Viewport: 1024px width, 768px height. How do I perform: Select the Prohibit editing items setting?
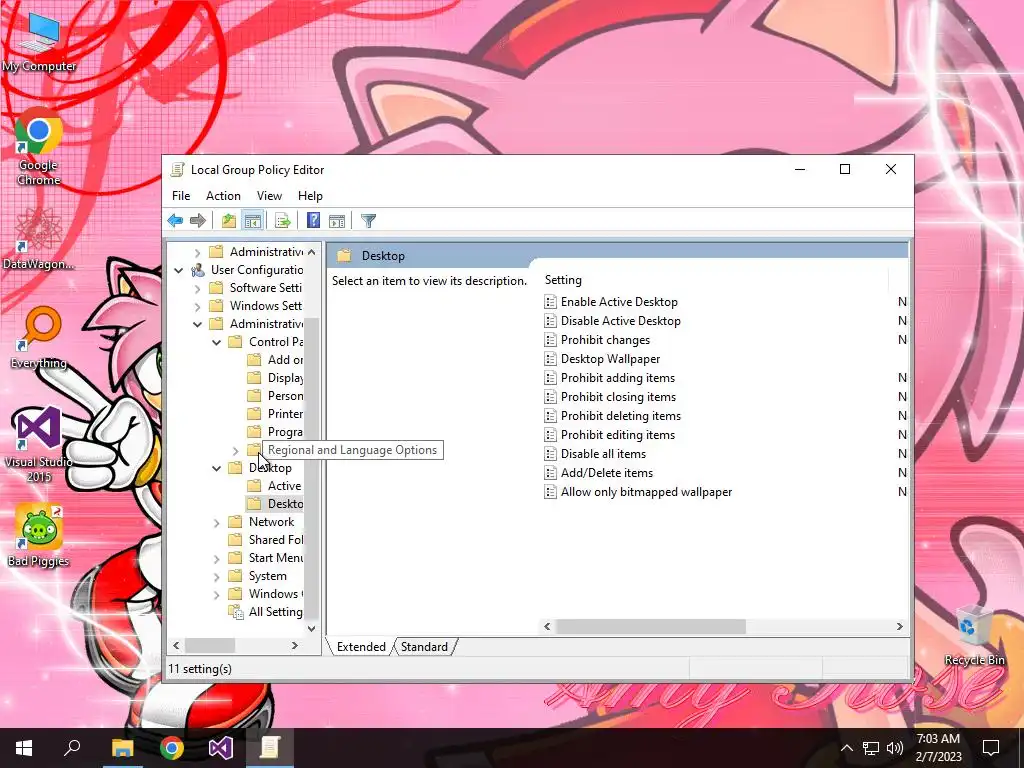tap(610, 434)
